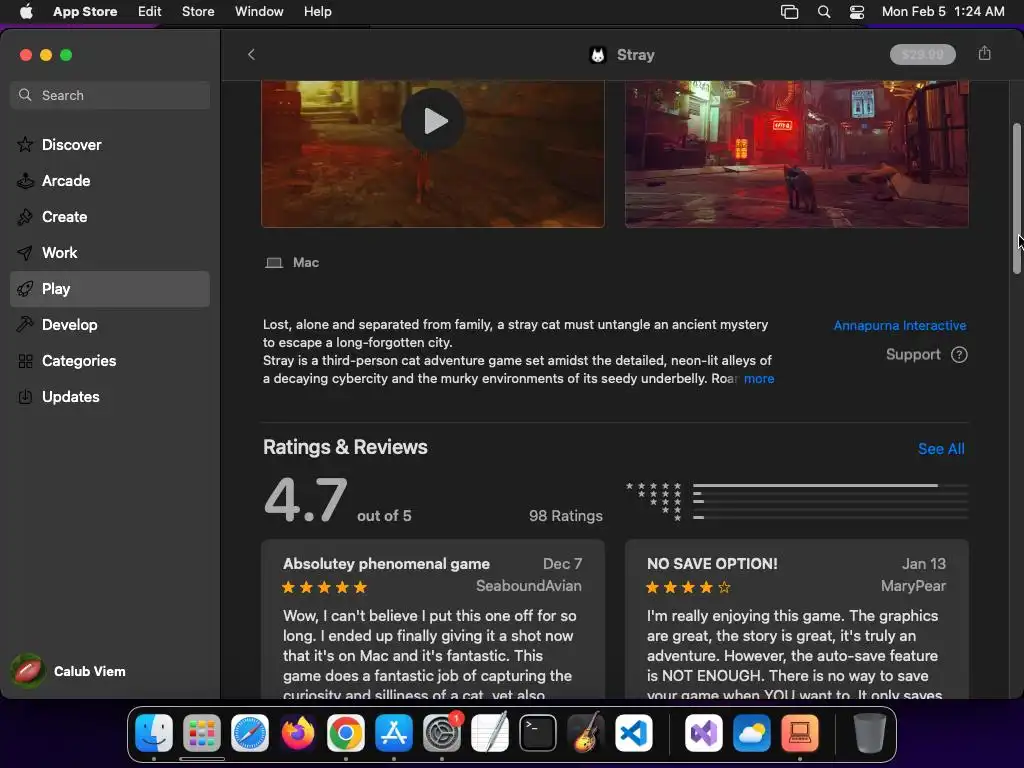Open Control Center in menu bar
Image resolution: width=1024 pixels, height=768 pixels.
857,12
